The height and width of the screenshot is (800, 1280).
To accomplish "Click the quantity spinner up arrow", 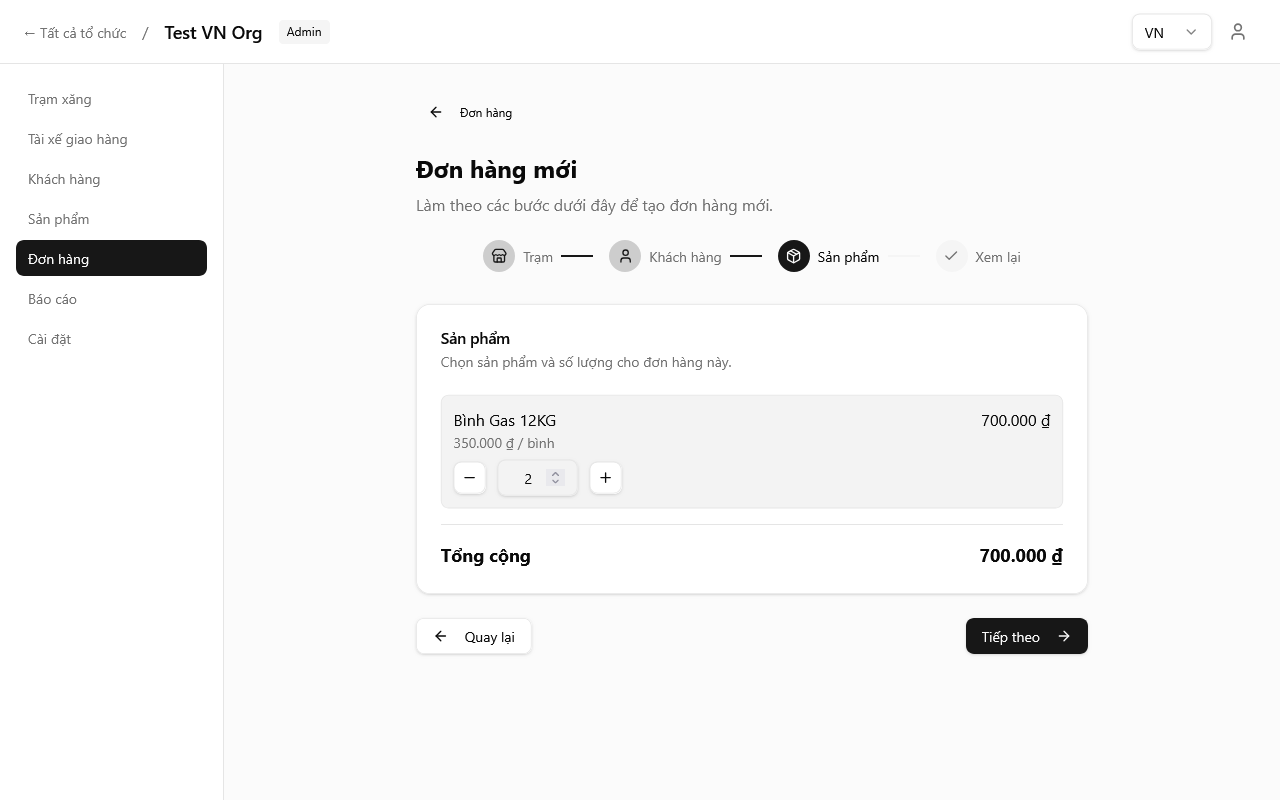I will [556, 473].
